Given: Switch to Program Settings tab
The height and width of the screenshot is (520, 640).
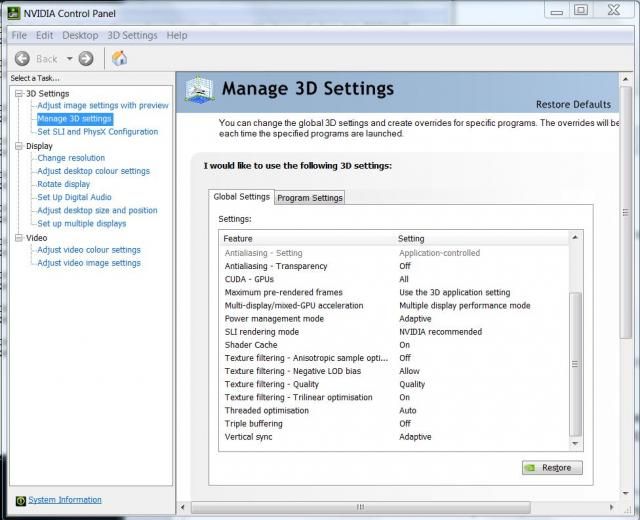Looking at the screenshot, I should pyautogui.click(x=310, y=198).
